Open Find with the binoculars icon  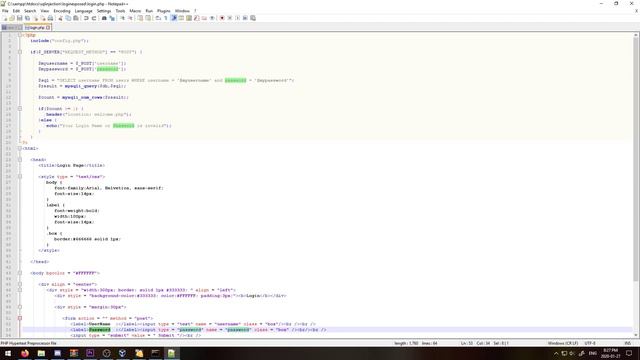tap(104, 18)
